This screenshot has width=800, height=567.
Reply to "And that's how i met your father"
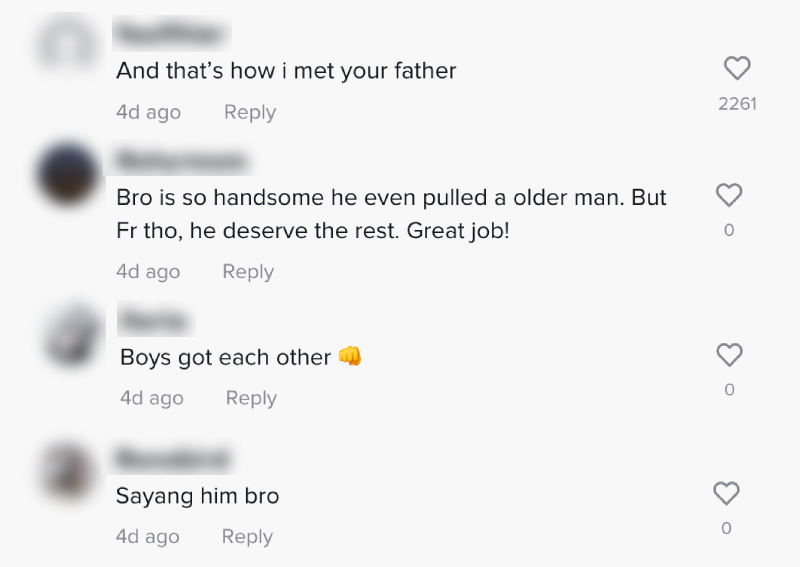pos(249,112)
